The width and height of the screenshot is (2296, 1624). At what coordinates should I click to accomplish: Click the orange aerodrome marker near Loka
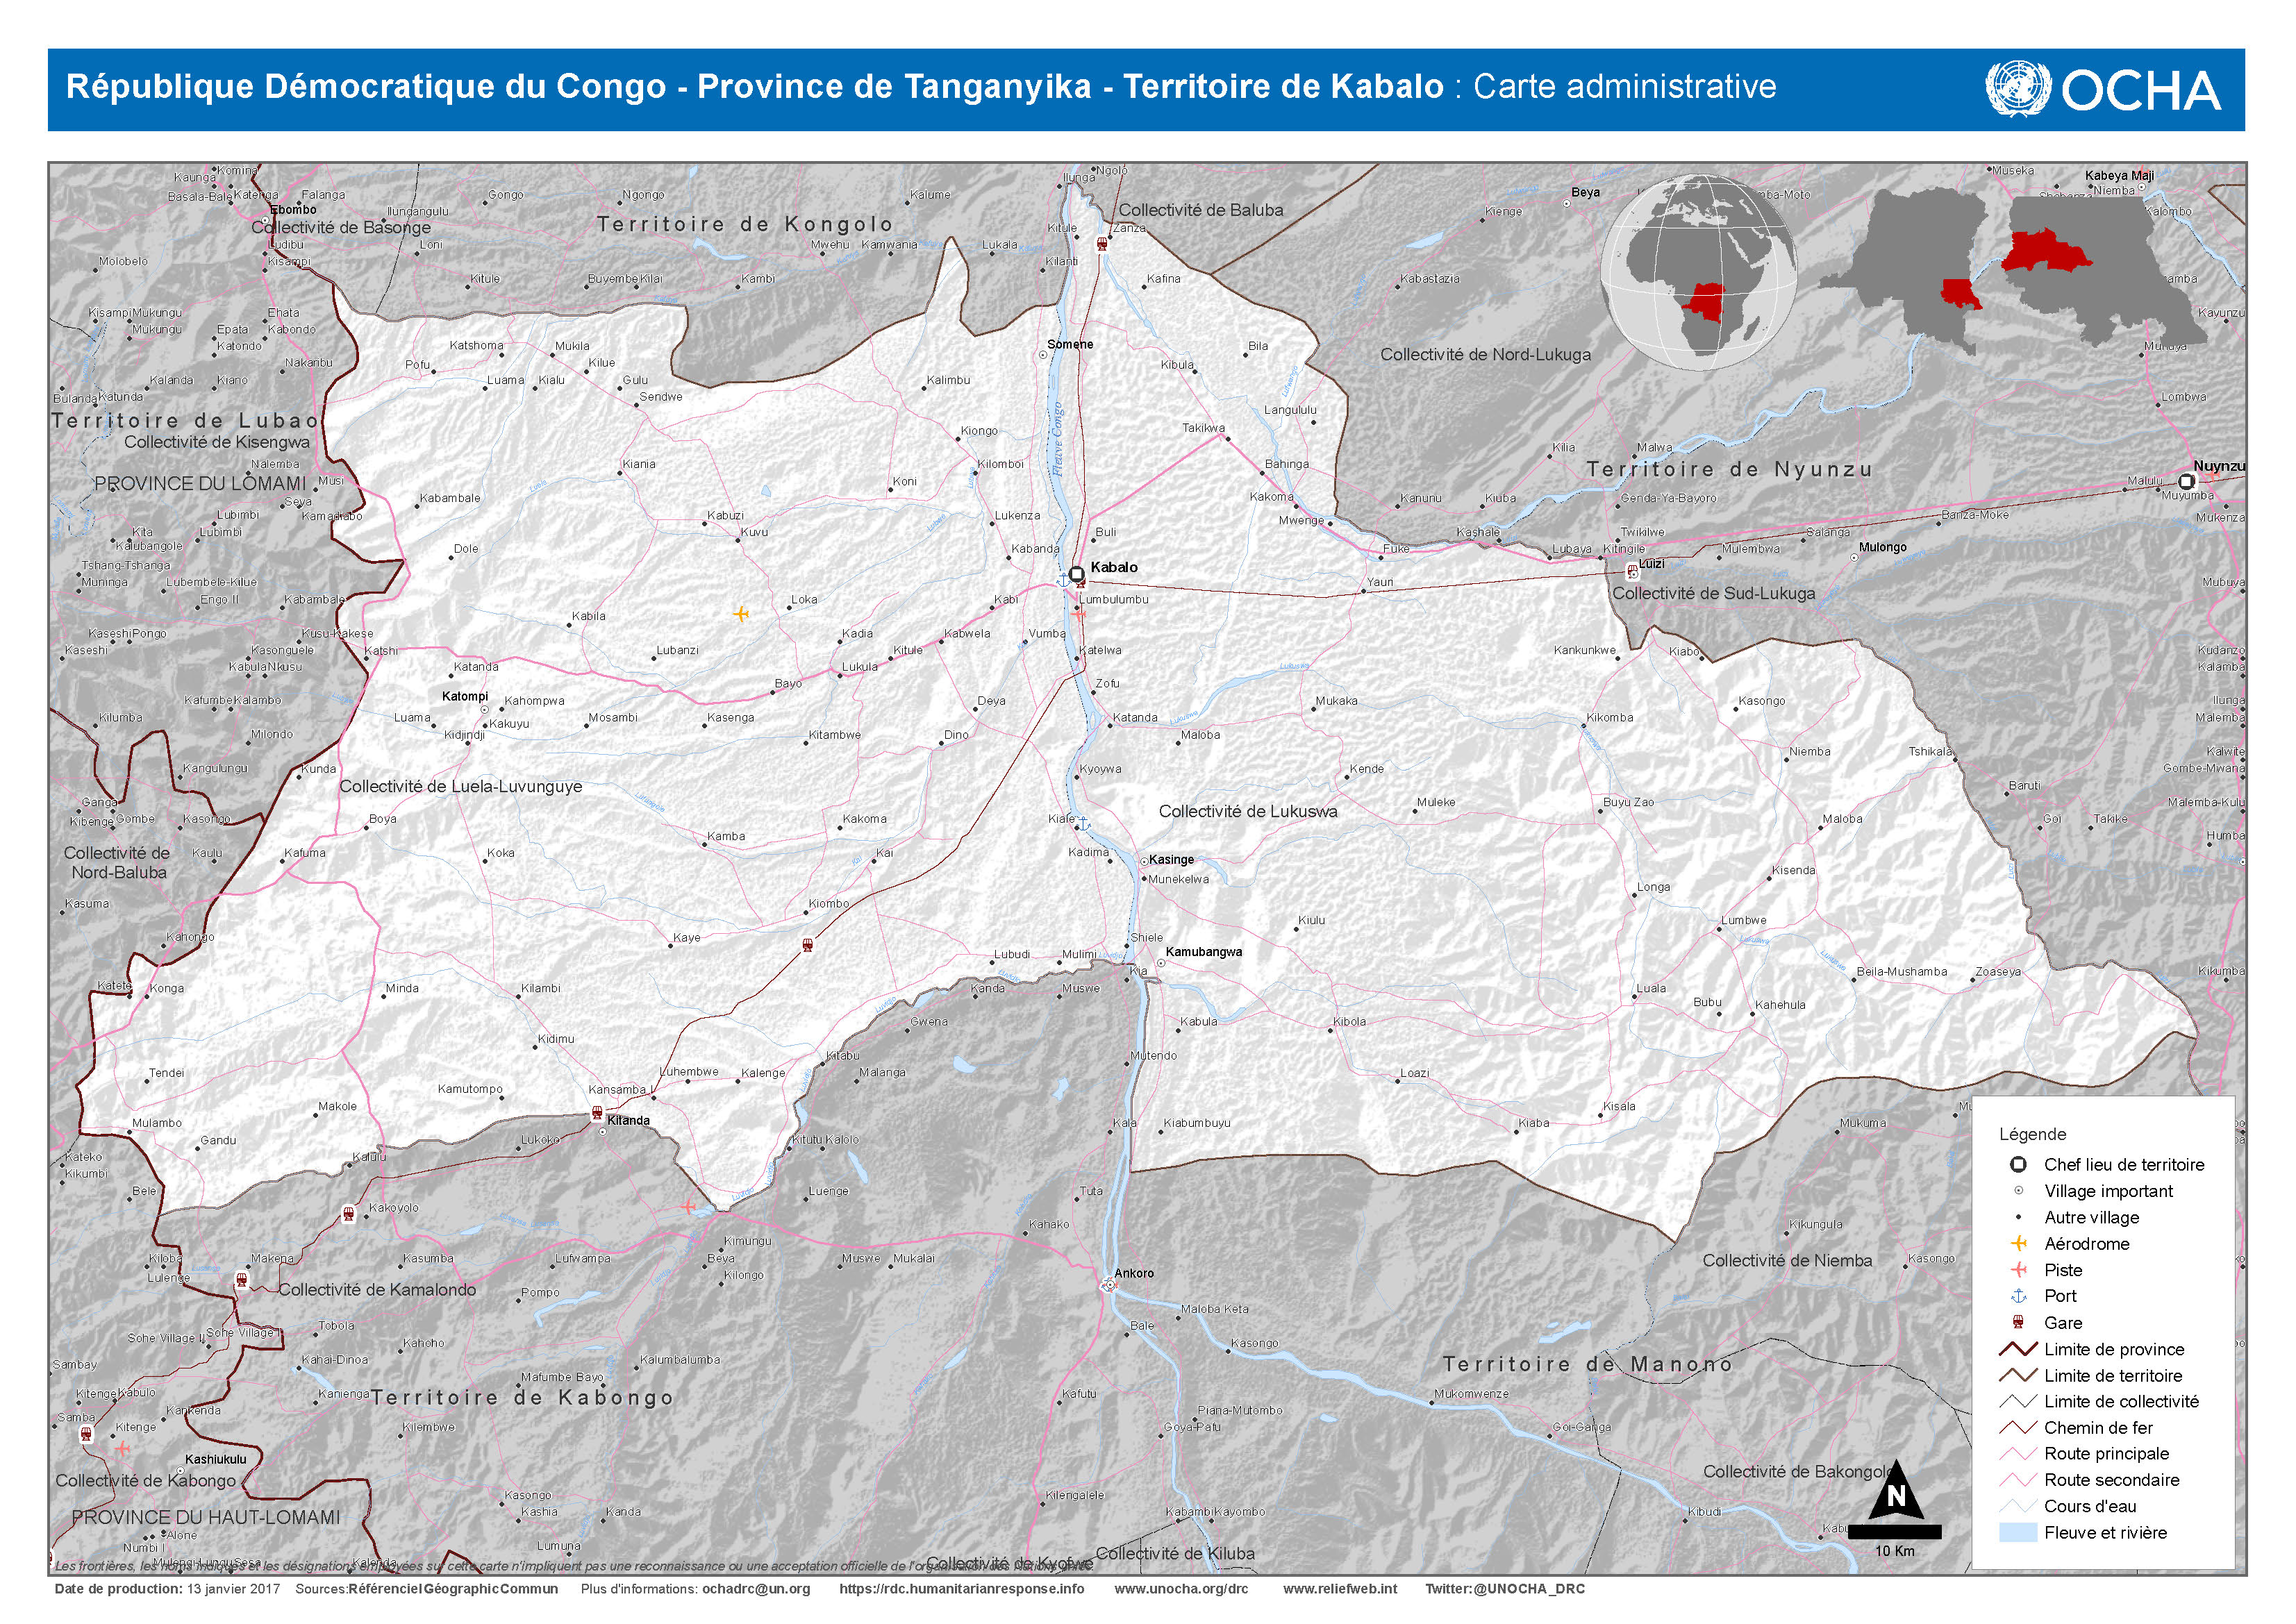coord(741,613)
